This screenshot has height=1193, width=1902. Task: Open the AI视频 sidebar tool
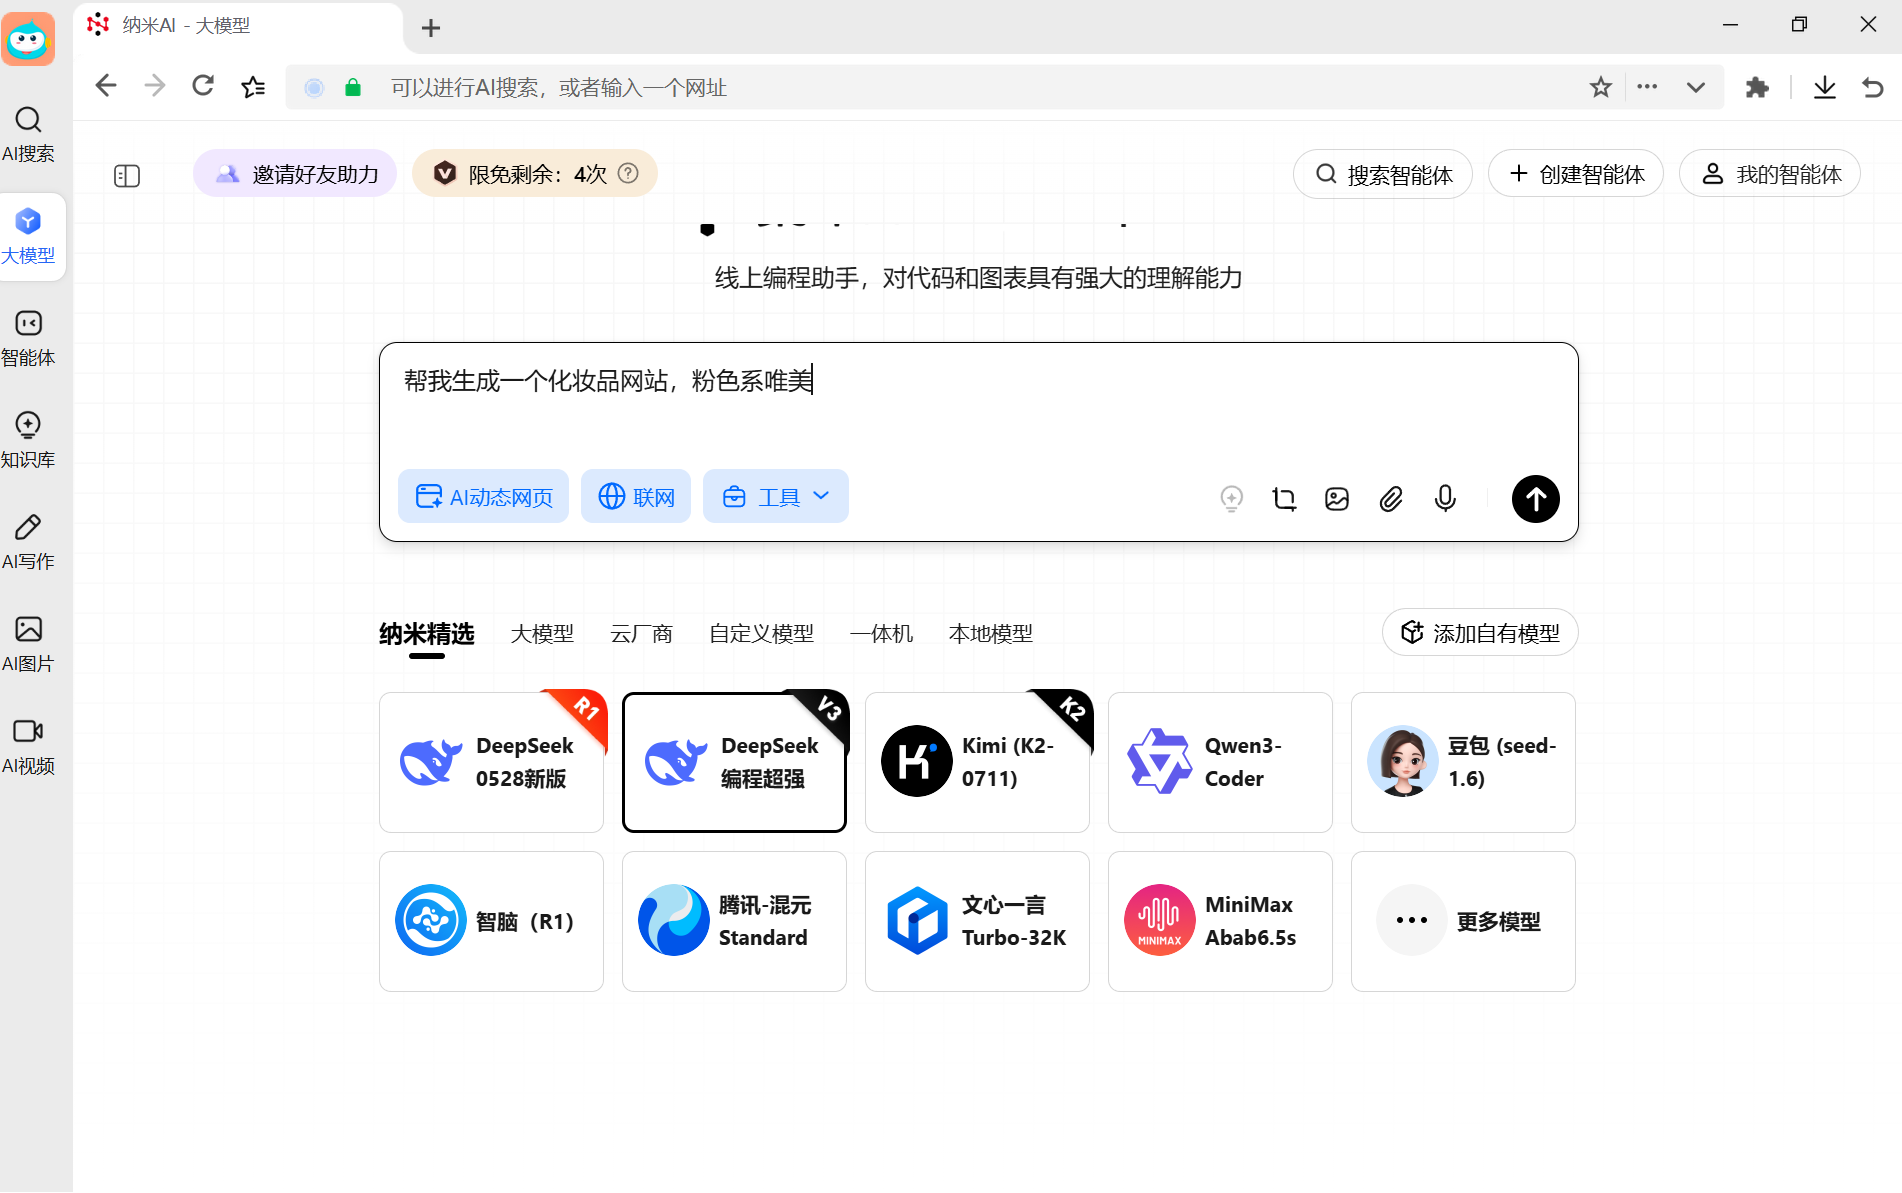point(28,746)
